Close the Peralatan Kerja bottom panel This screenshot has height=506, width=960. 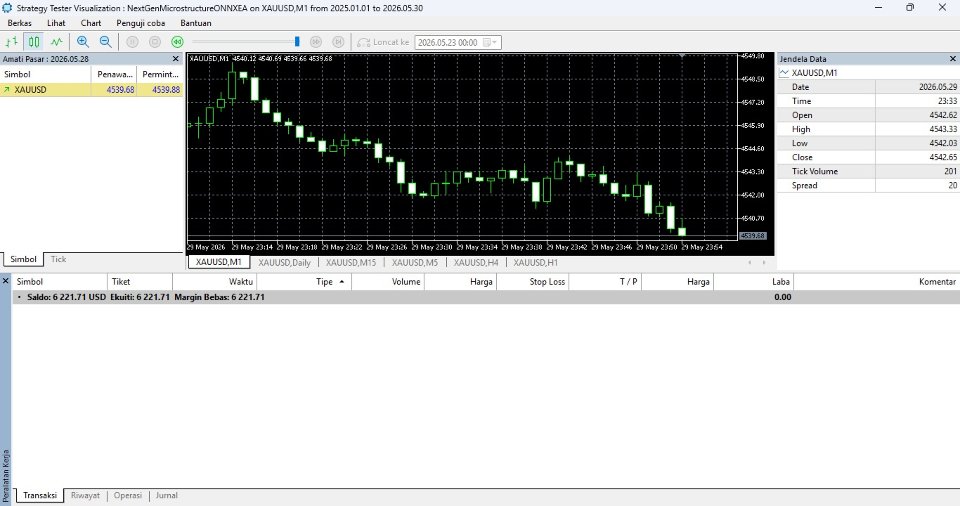coord(6,281)
